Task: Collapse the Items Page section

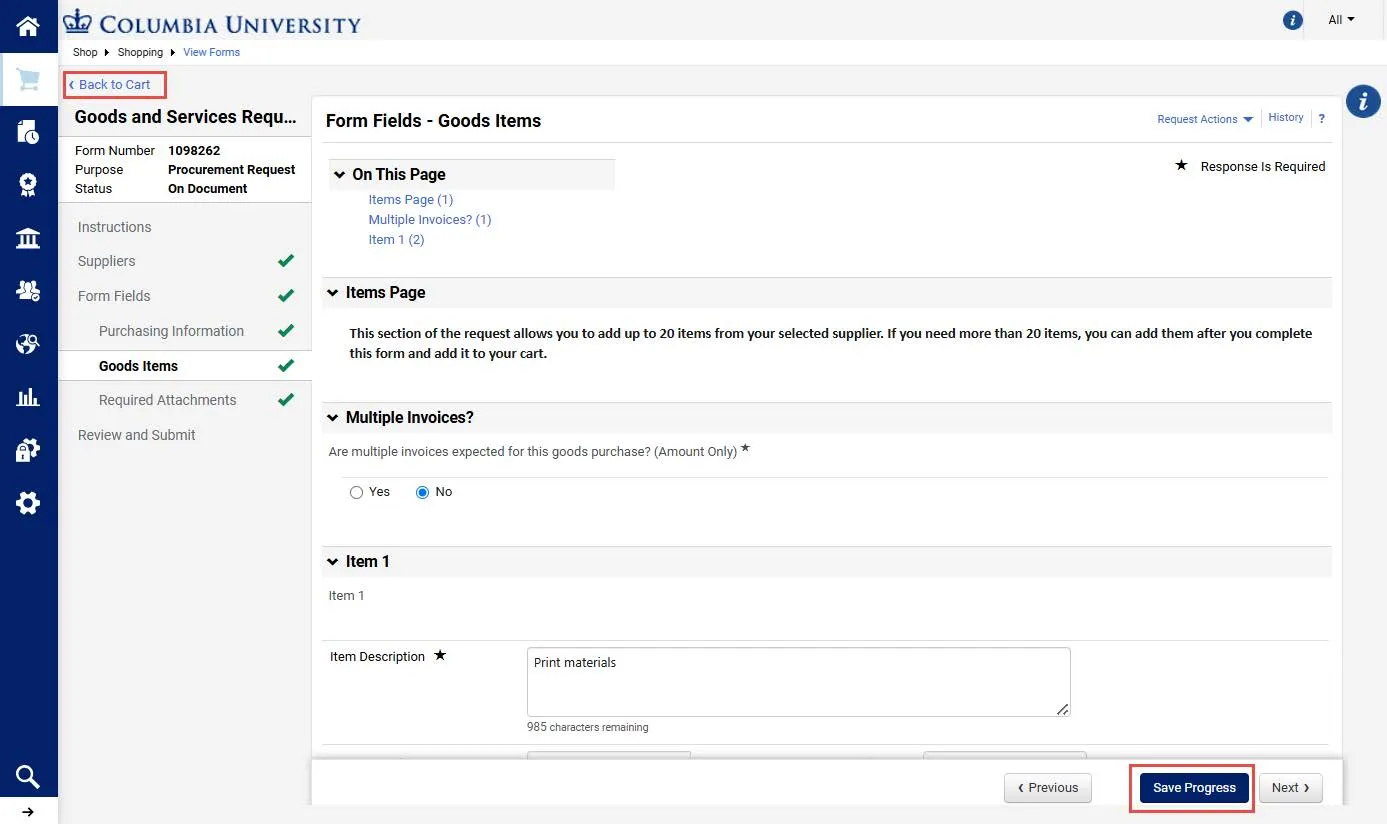Action: click(x=333, y=293)
